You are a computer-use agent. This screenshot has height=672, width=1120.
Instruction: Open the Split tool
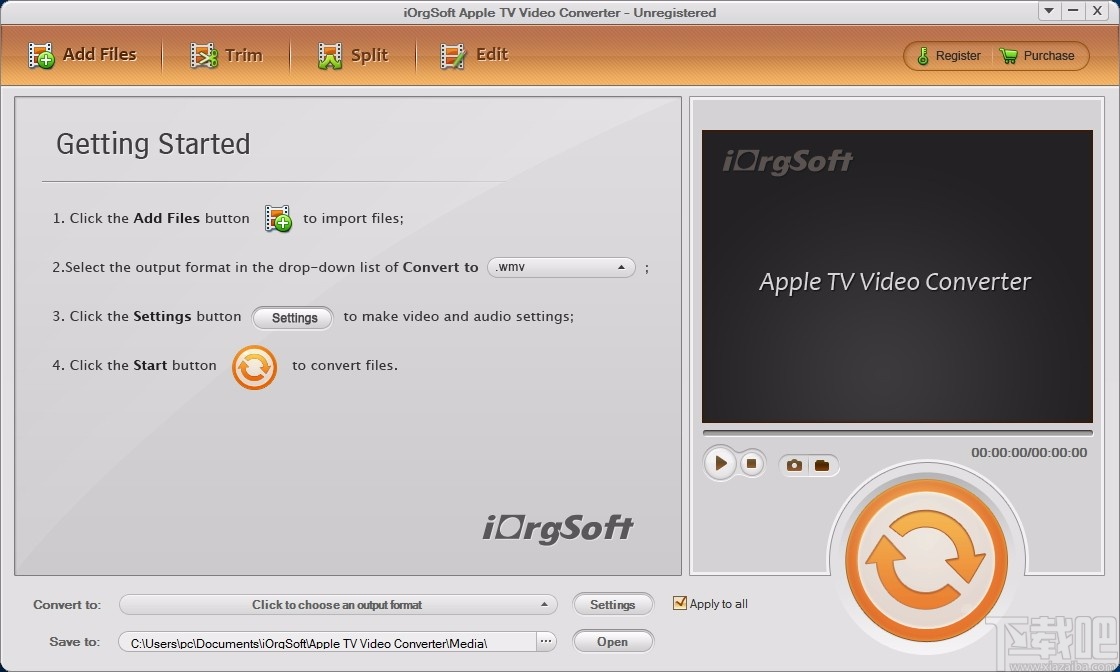click(x=352, y=55)
